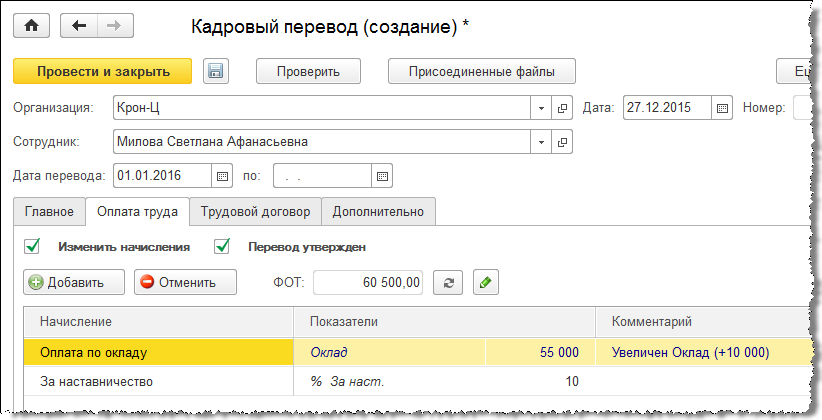Save the document with the floppy disk icon
Viewport: 822px width, 420px height.
click(x=216, y=71)
